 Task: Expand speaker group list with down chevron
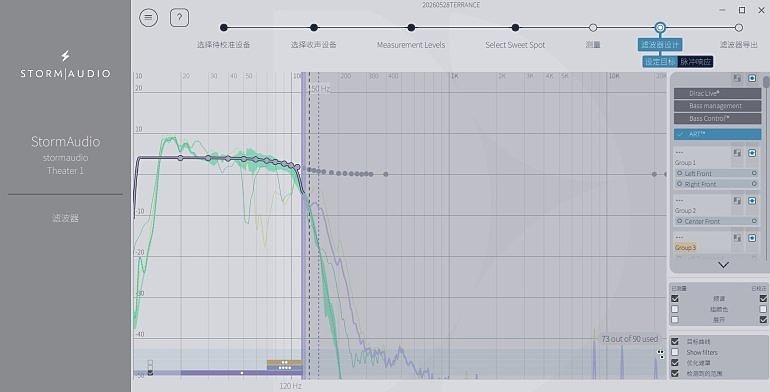coord(723,265)
